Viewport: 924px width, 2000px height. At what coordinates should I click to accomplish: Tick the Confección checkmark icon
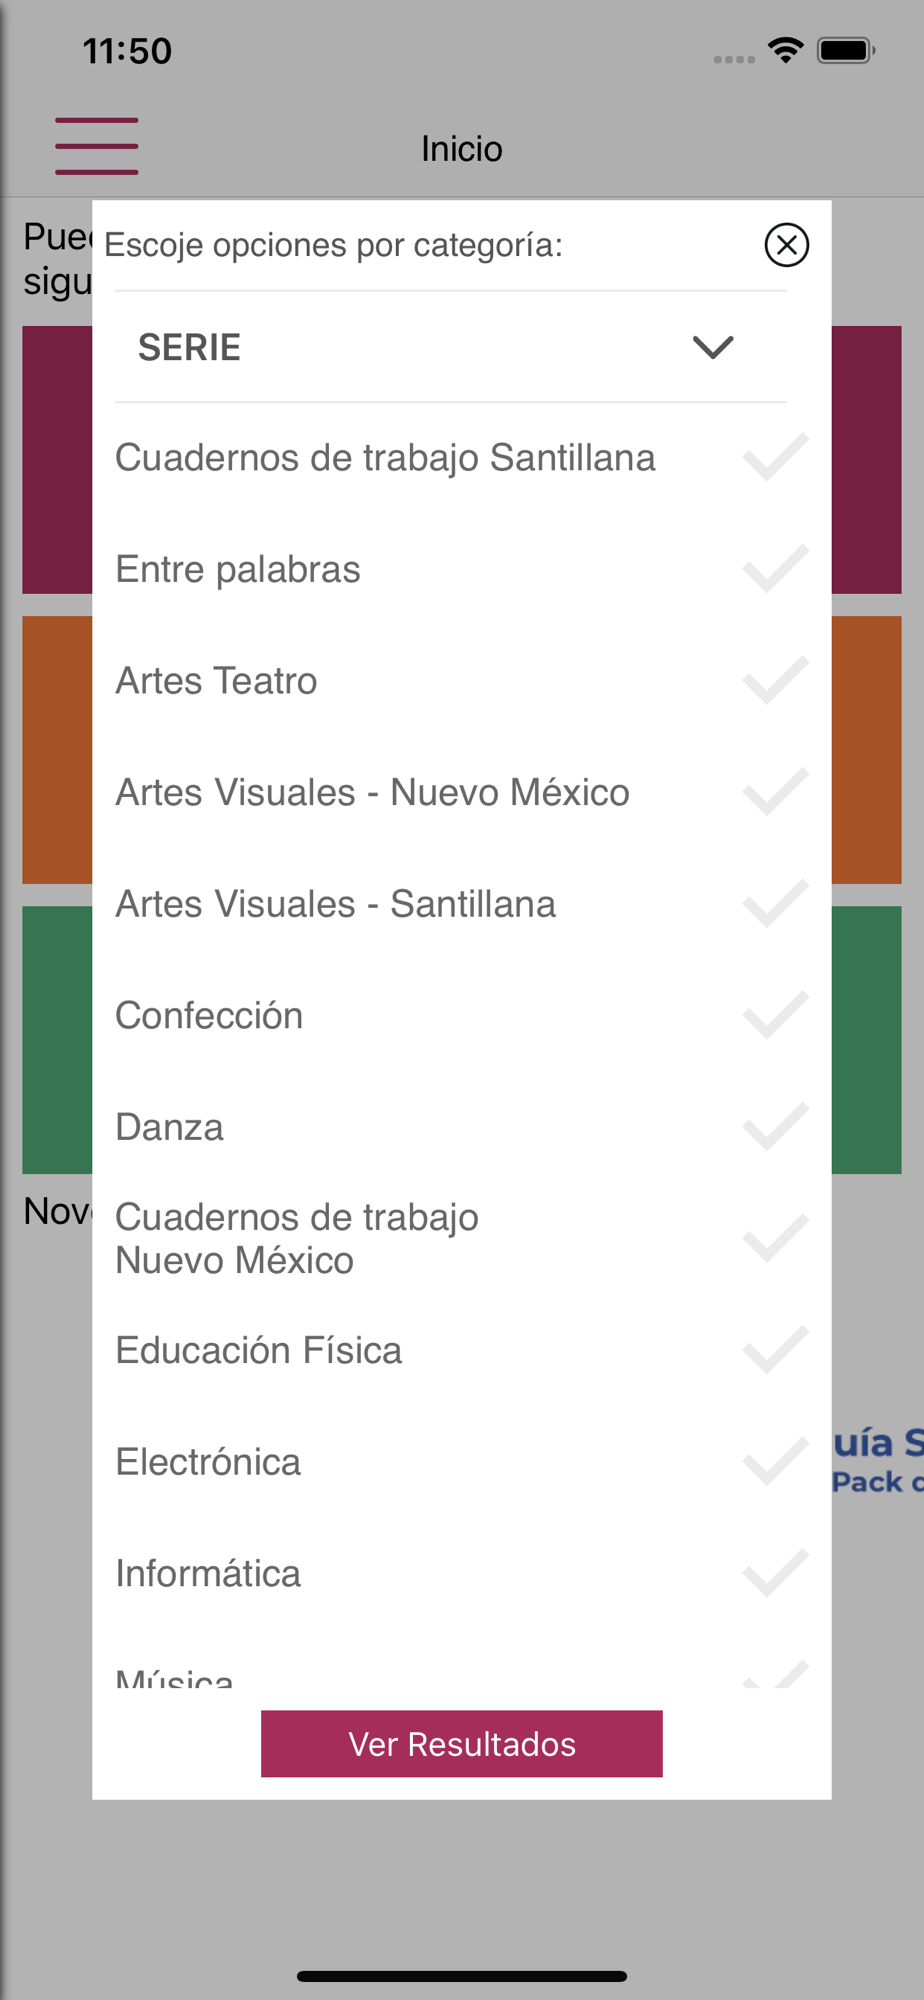pos(776,1015)
